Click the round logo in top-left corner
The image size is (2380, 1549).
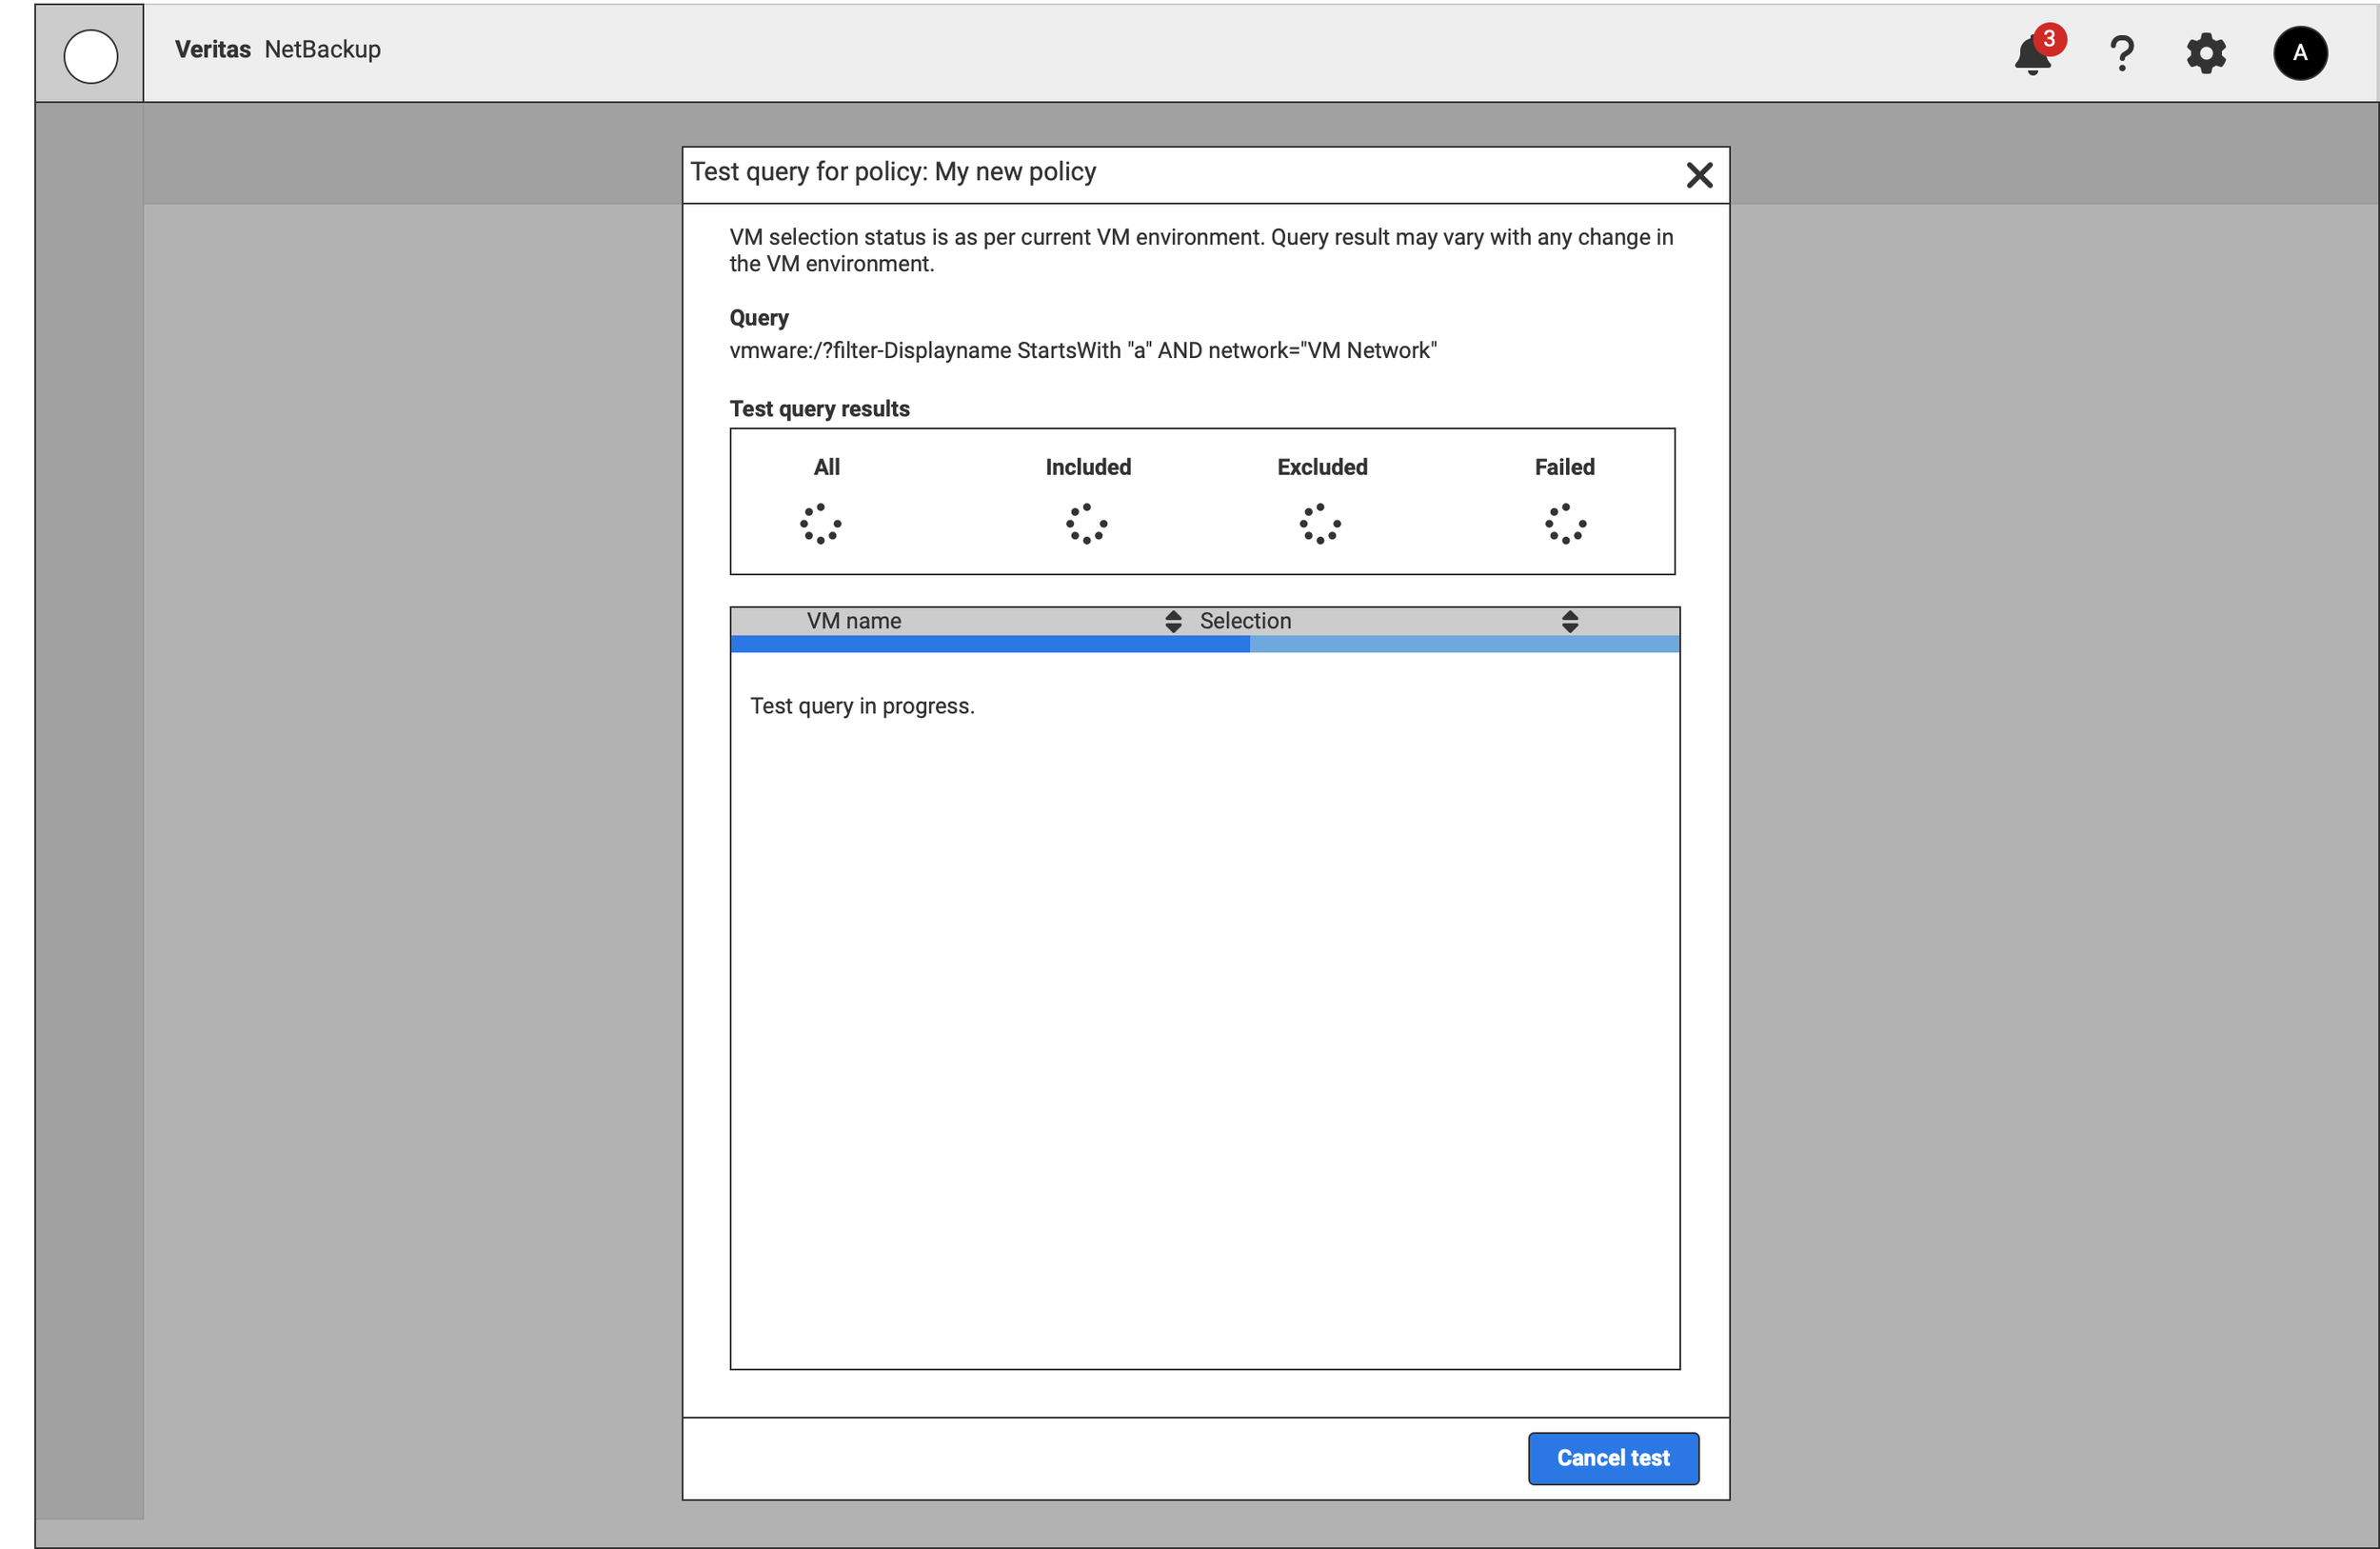(x=90, y=55)
